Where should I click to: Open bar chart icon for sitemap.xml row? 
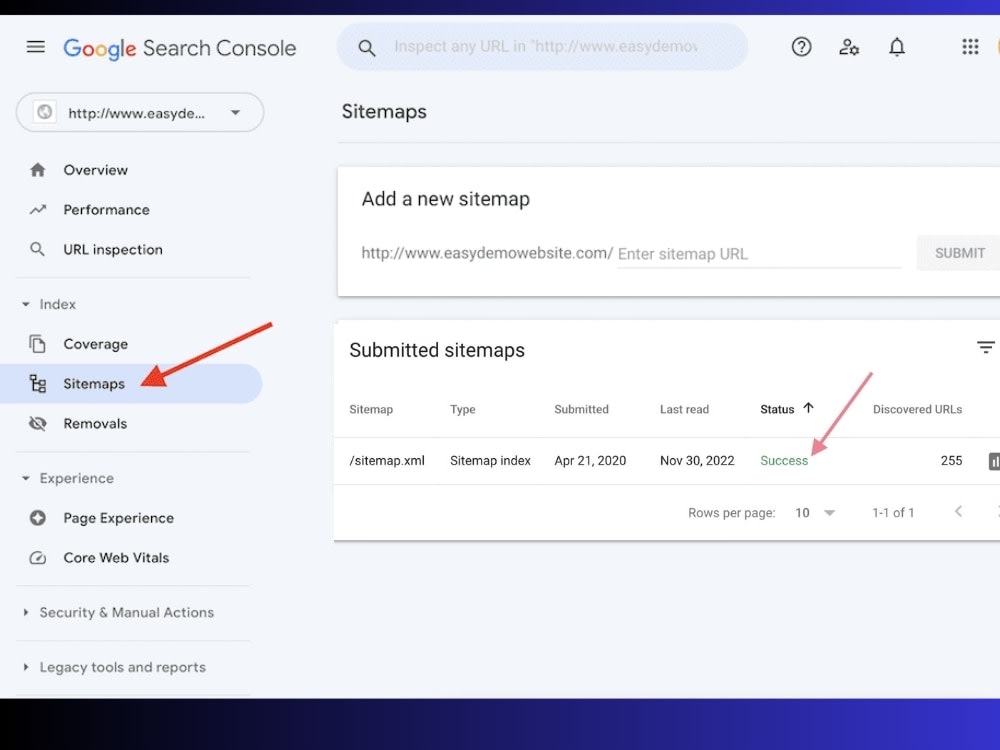pyautogui.click(x=994, y=461)
